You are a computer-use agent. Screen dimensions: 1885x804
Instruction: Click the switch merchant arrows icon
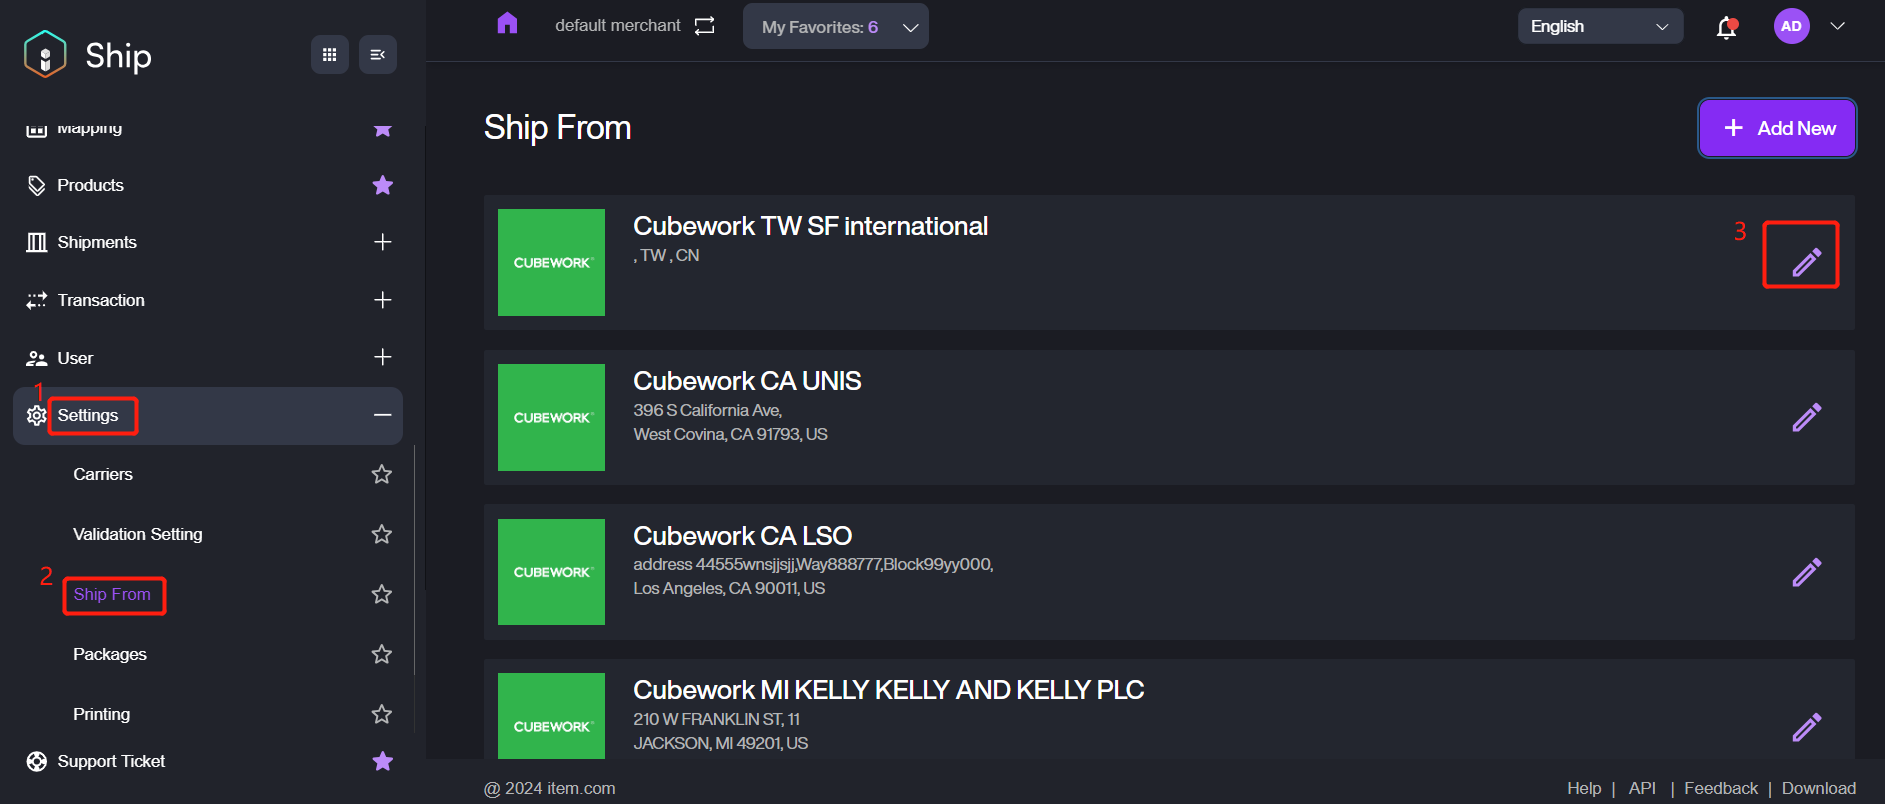[705, 26]
